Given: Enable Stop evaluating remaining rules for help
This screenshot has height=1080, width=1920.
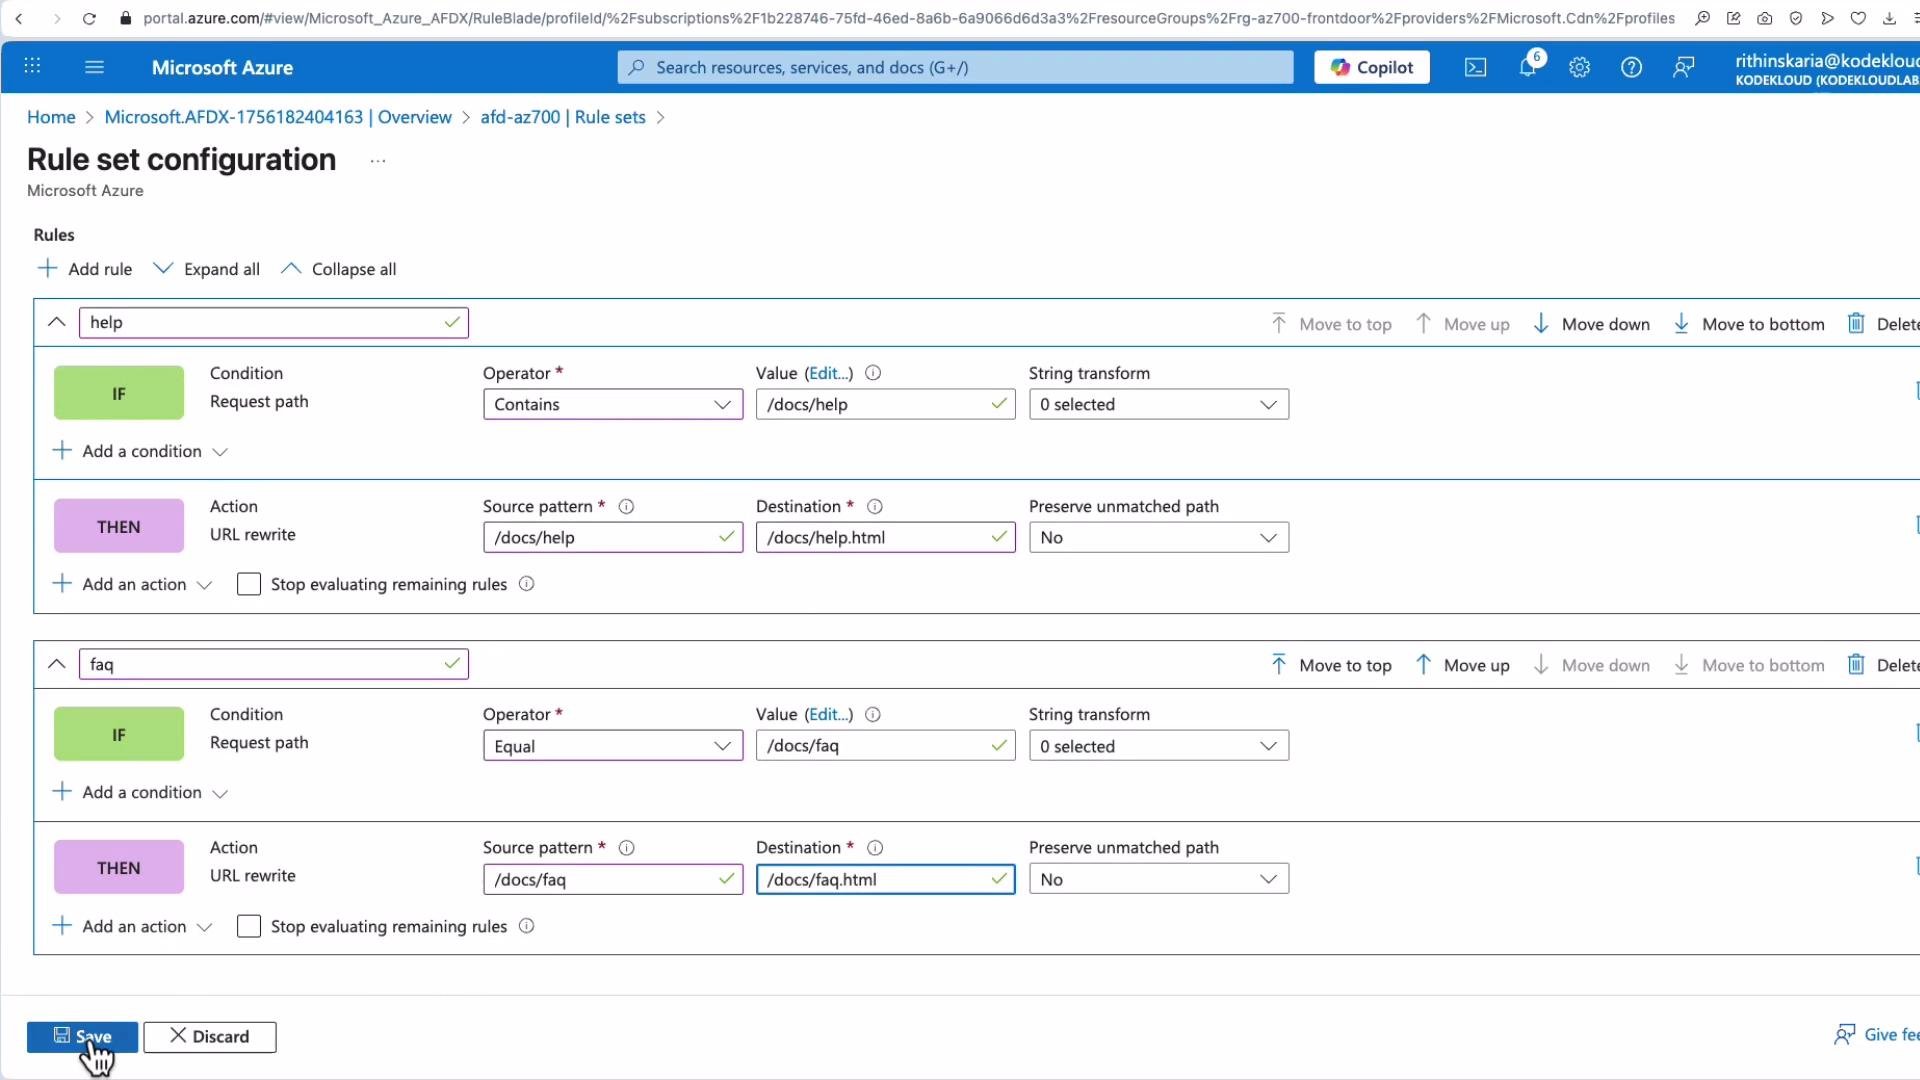Looking at the screenshot, I should 249,584.
